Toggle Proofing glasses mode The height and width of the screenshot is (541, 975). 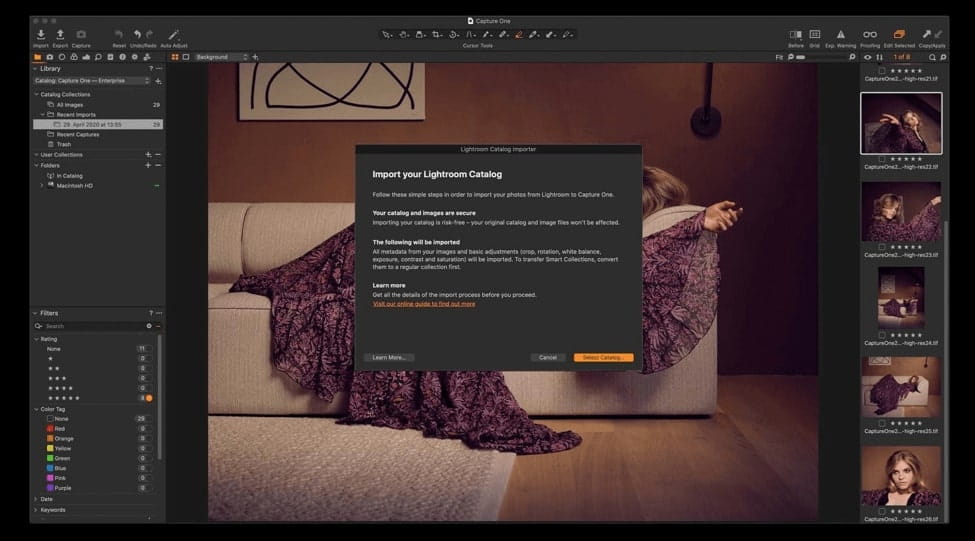pyautogui.click(x=870, y=35)
